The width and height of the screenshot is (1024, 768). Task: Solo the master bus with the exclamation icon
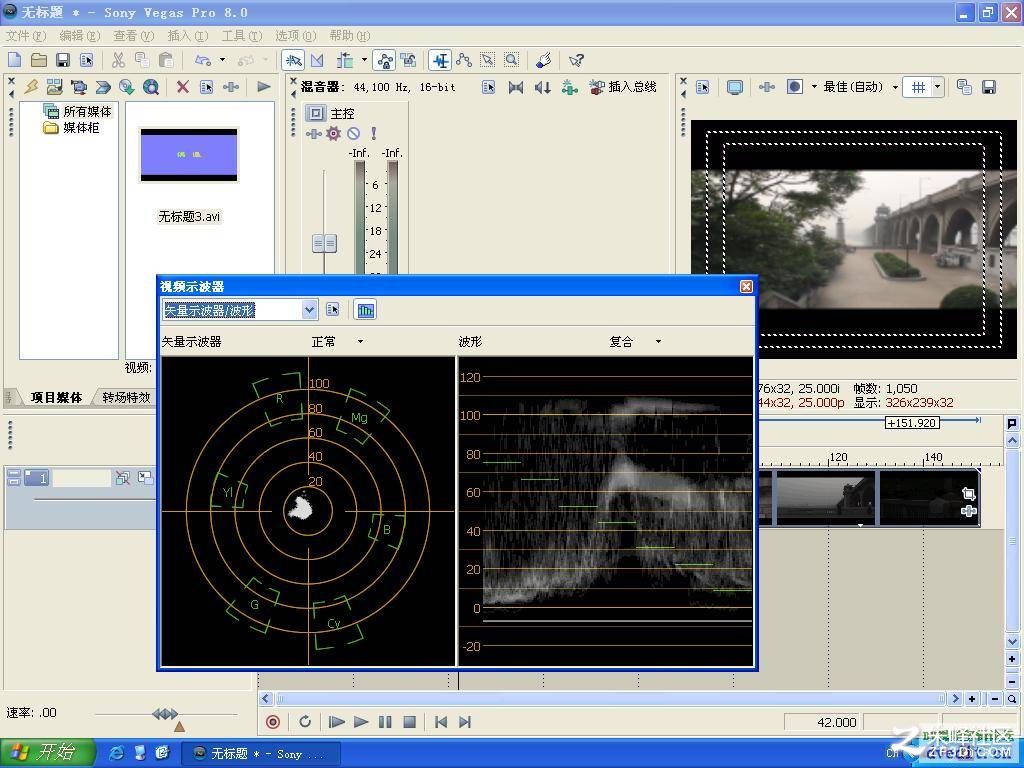374,134
